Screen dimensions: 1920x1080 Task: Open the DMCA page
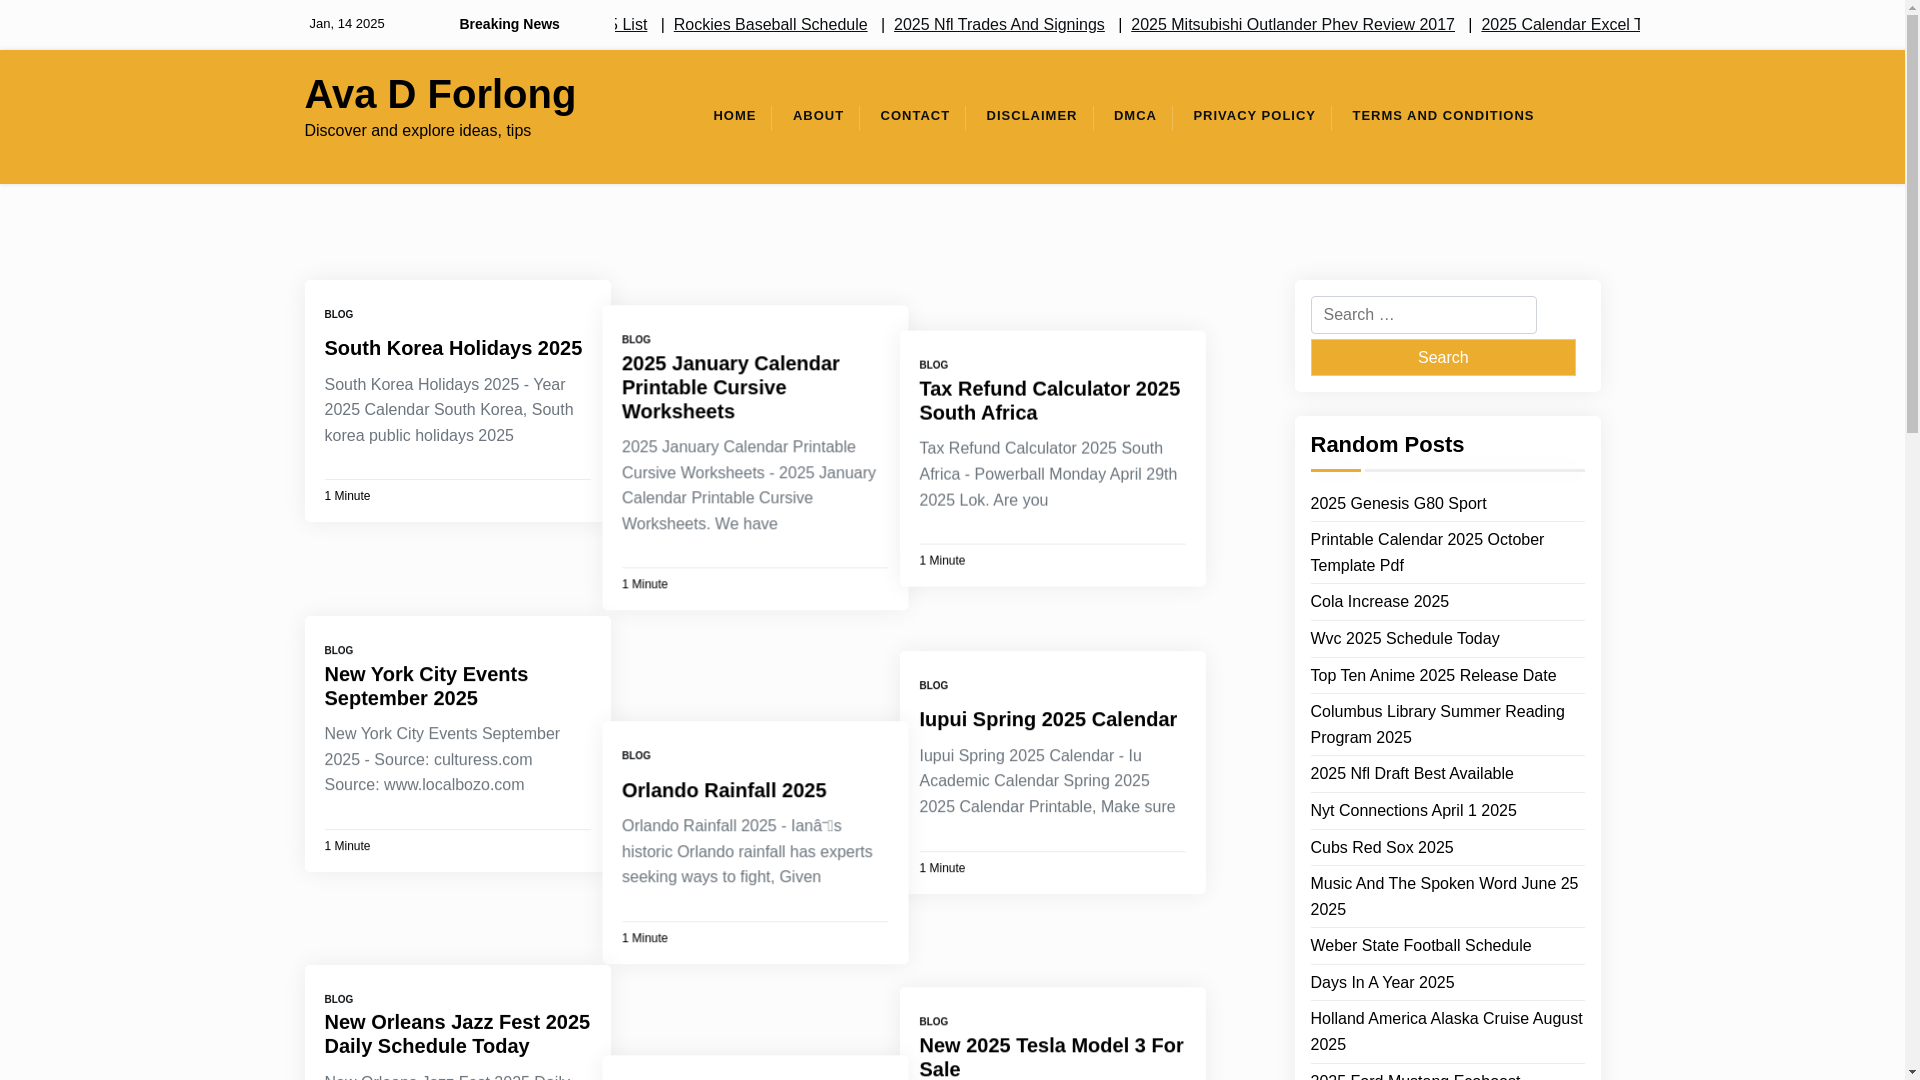(x=1135, y=116)
